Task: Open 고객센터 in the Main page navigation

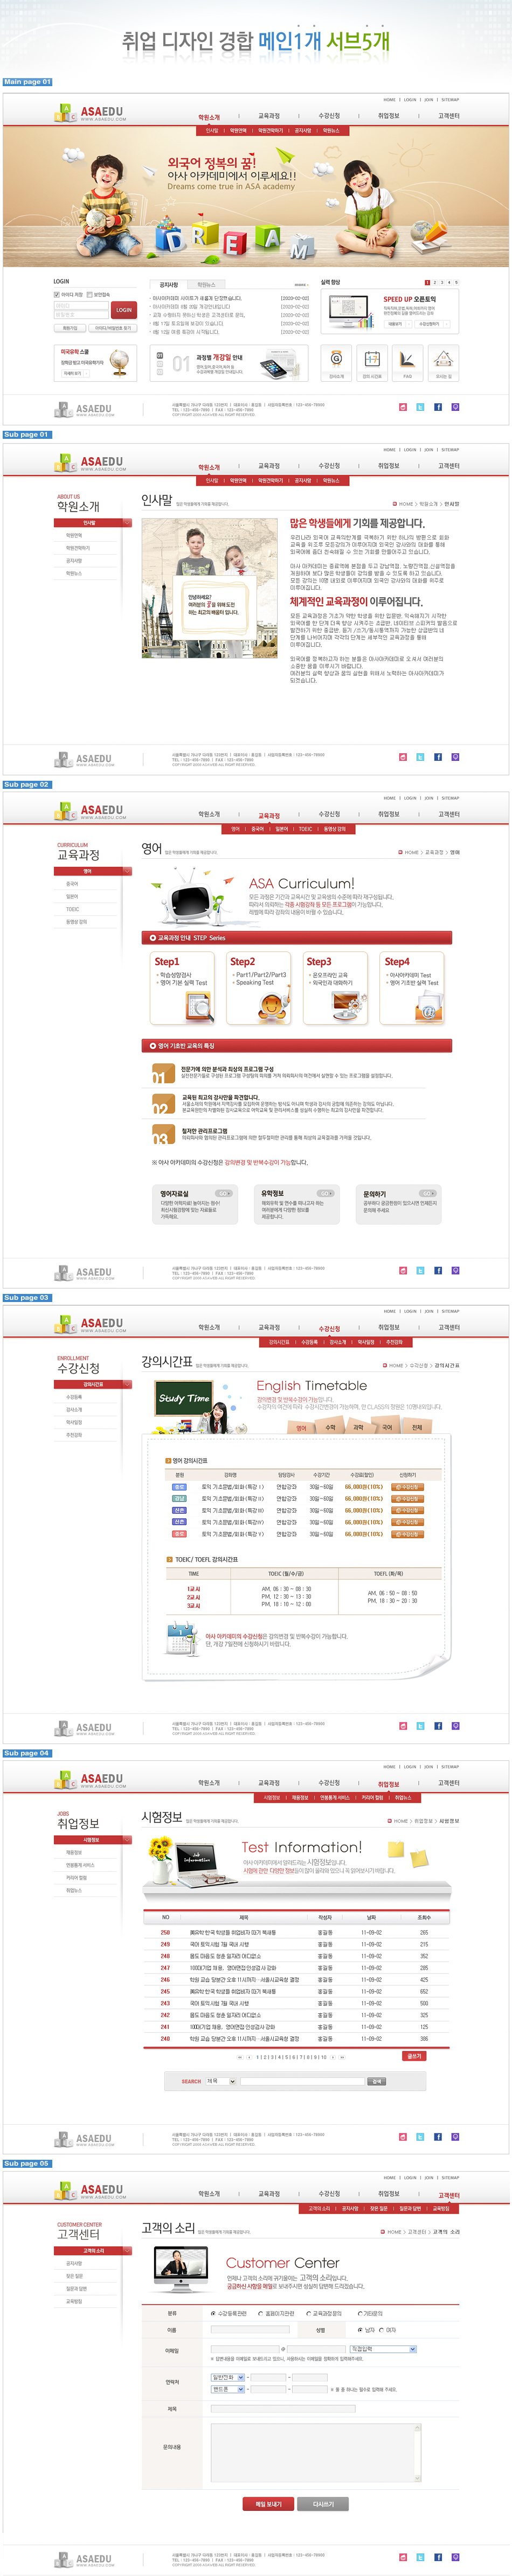Action: coord(449,116)
